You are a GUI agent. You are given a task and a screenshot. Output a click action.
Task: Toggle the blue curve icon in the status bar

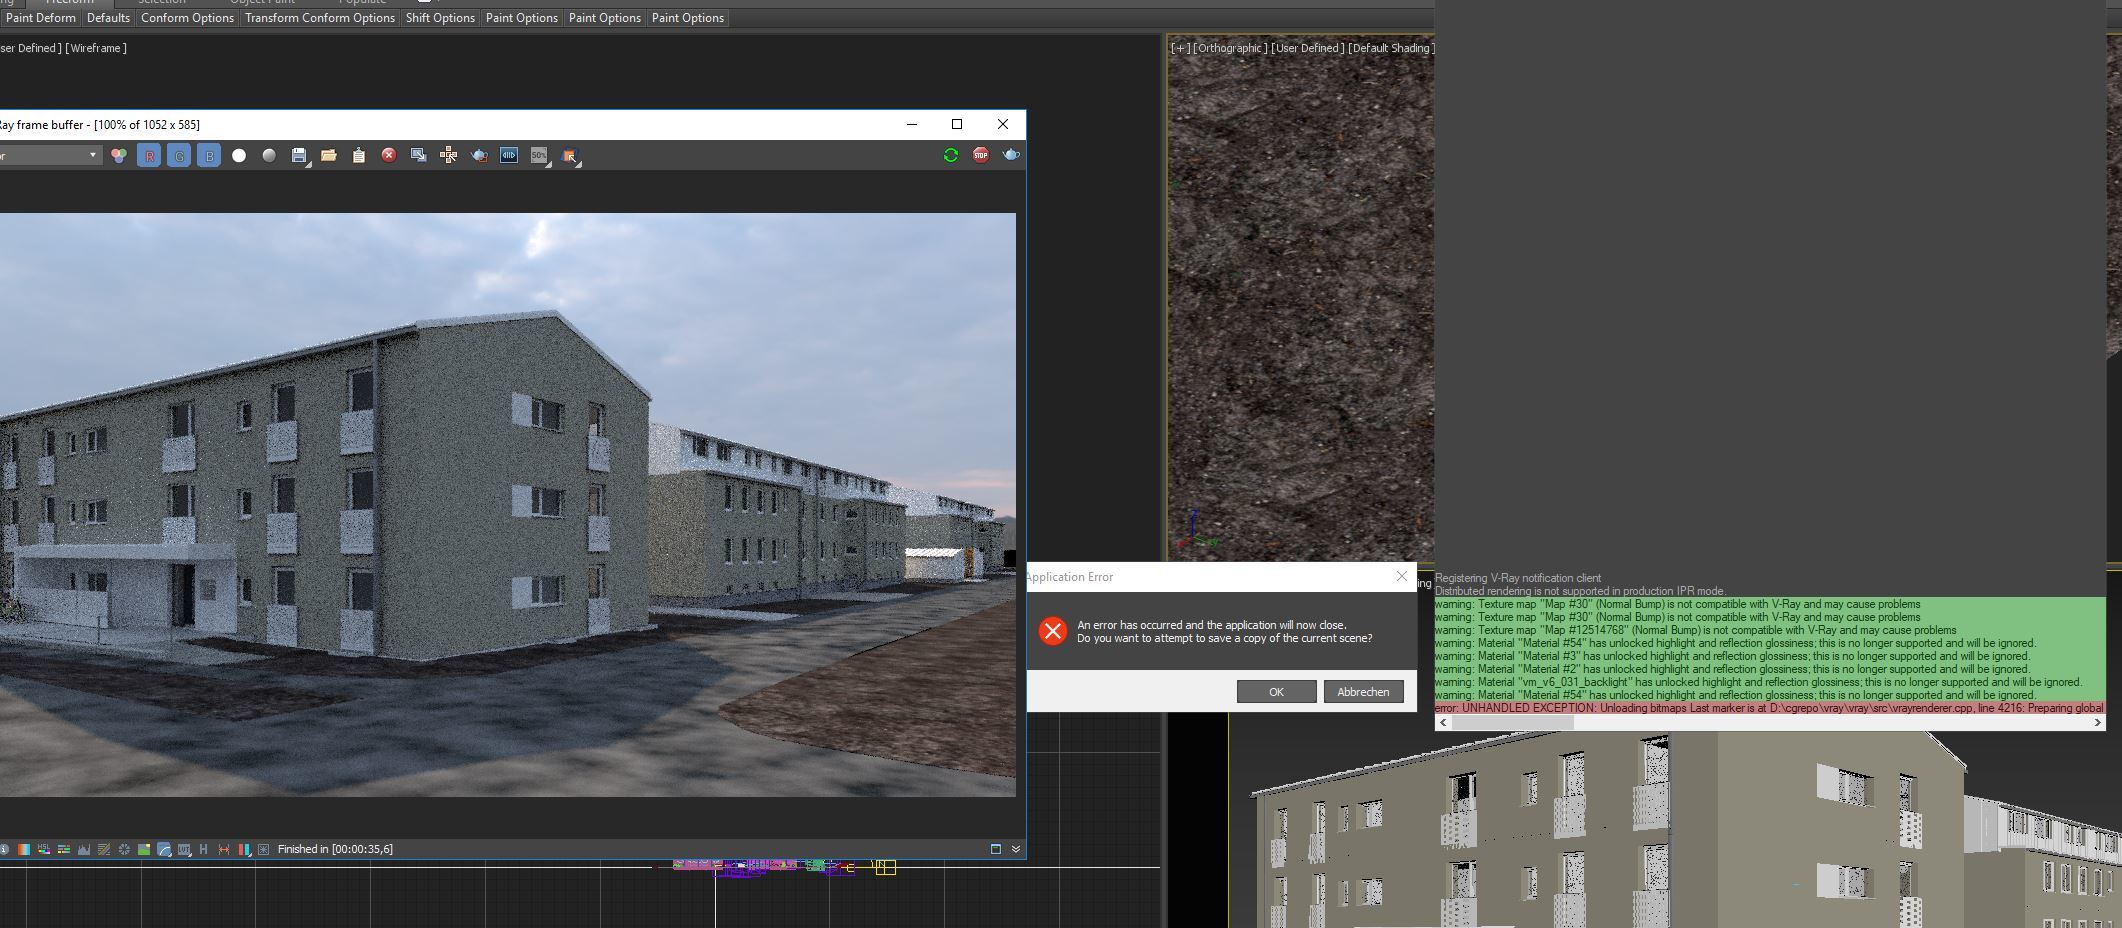click(164, 849)
